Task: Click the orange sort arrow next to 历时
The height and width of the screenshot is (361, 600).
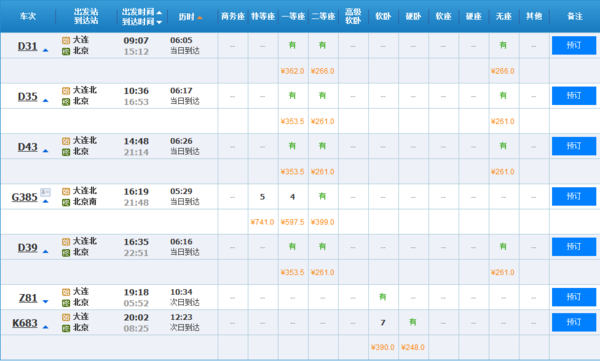Action: point(200,17)
